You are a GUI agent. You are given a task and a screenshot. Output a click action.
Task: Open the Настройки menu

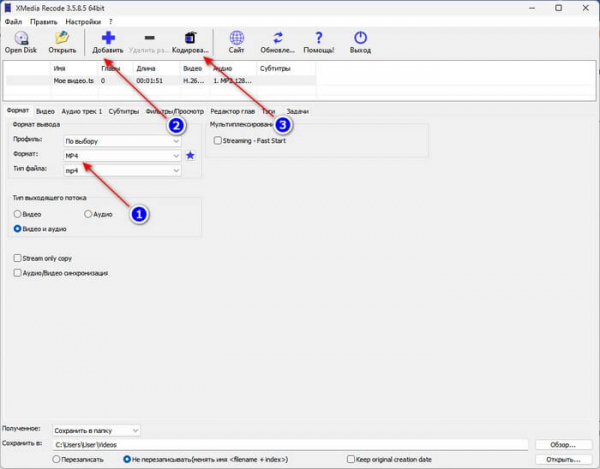(x=83, y=22)
